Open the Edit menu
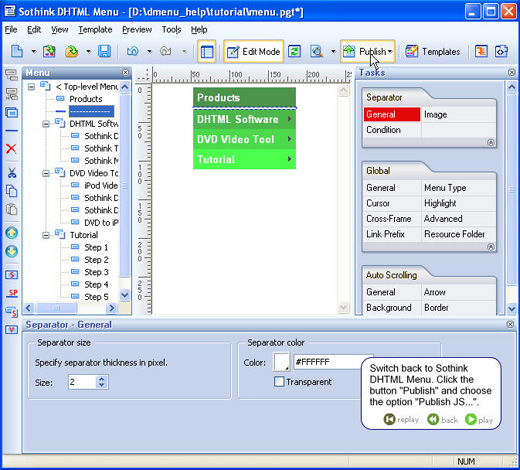Viewport: 520px width, 470px height. [x=34, y=30]
